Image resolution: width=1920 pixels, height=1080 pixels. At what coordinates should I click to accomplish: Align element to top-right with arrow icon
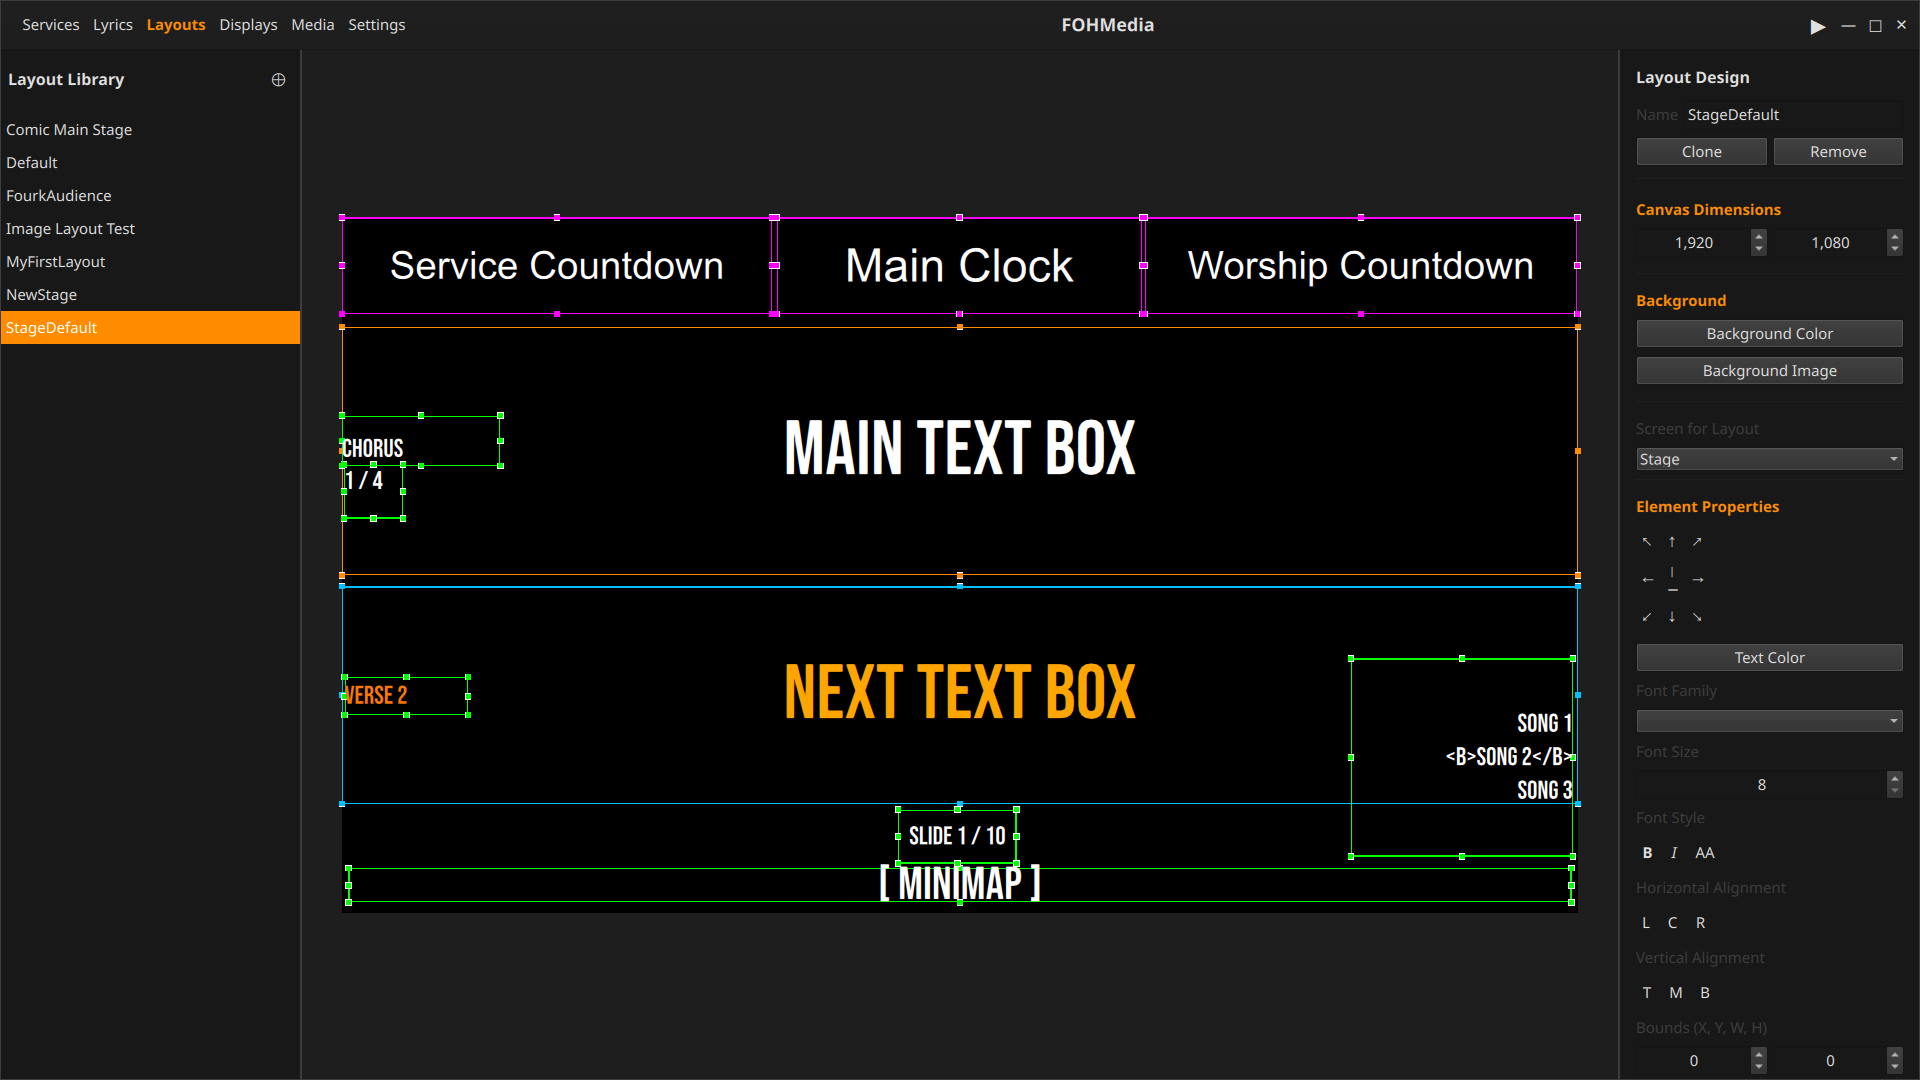(1697, 542)
